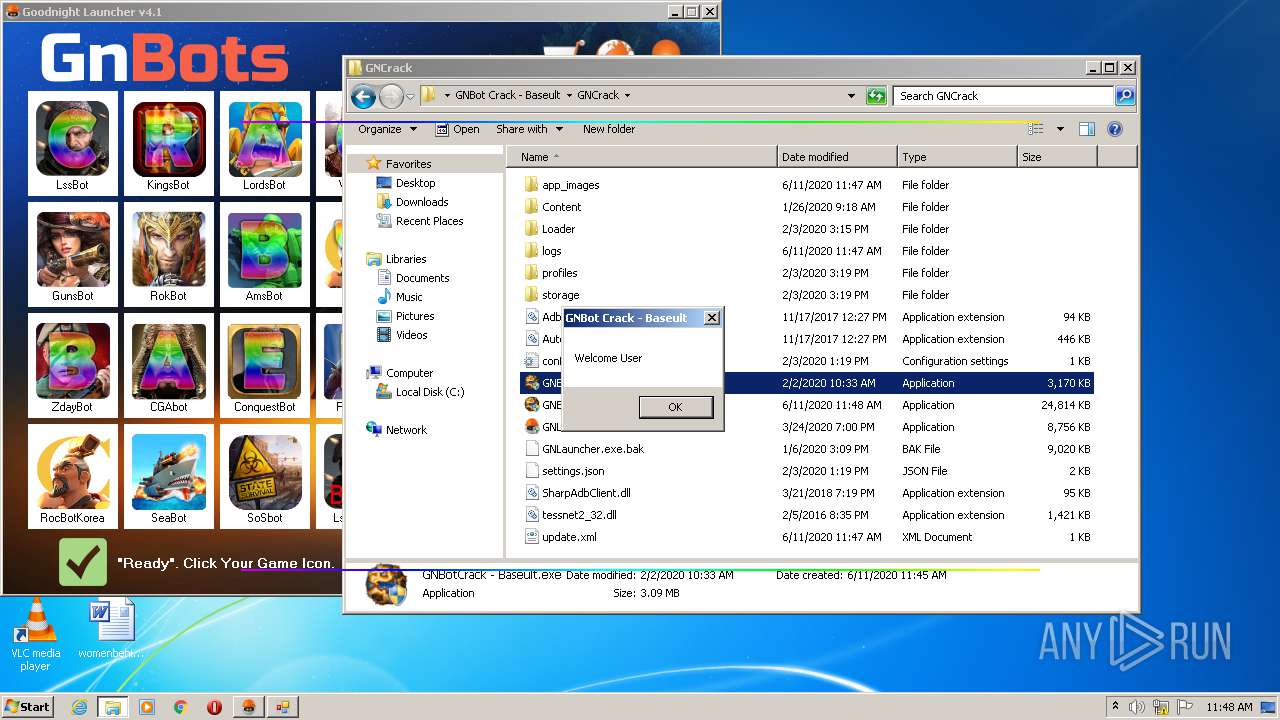Click OK in the Welcome User dialog
Image resolution: width=1280 pixels, height=720 pixels.
675,407
